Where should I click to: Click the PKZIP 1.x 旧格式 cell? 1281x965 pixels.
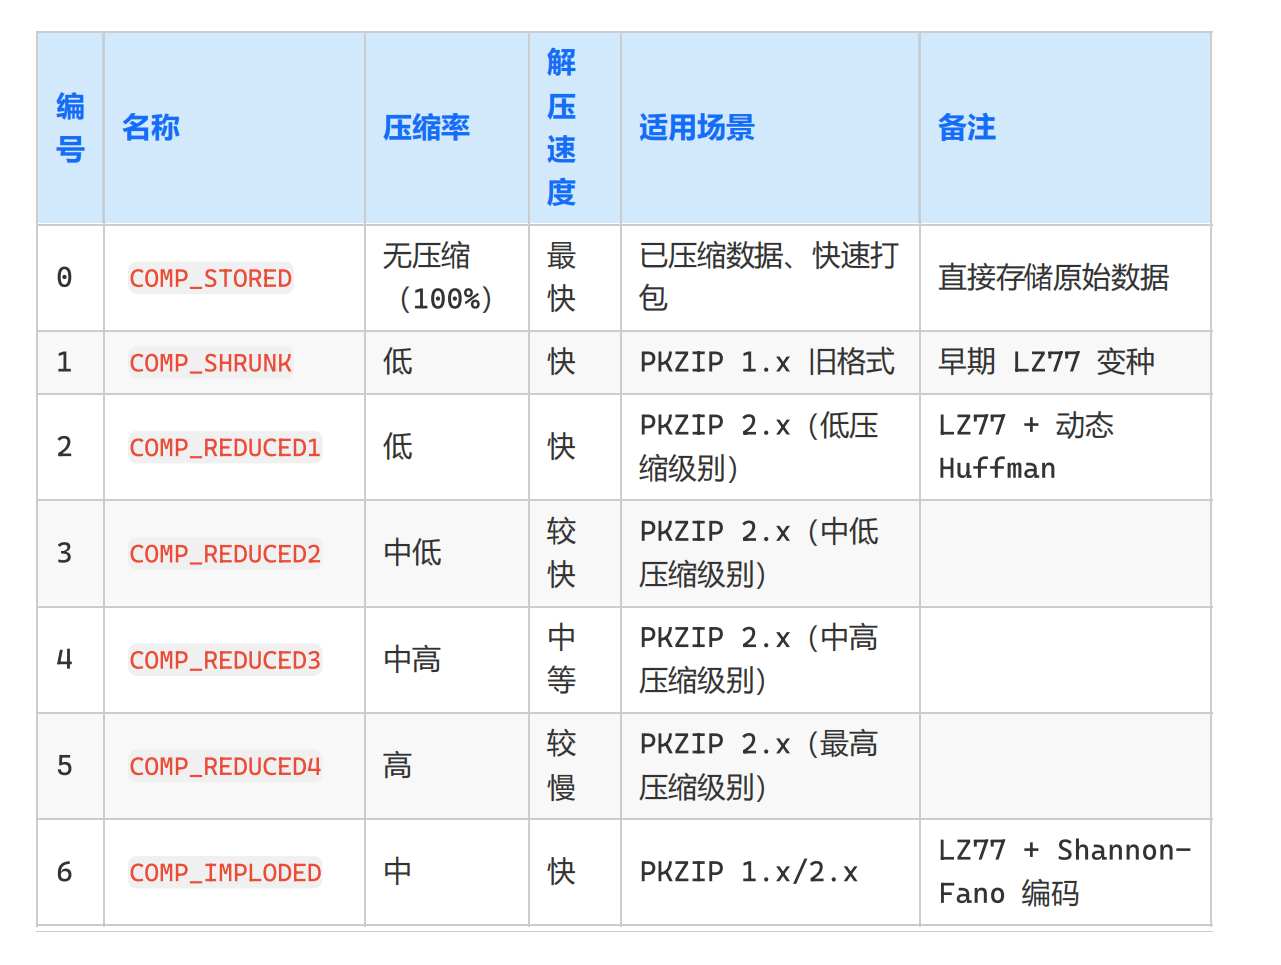767,362
